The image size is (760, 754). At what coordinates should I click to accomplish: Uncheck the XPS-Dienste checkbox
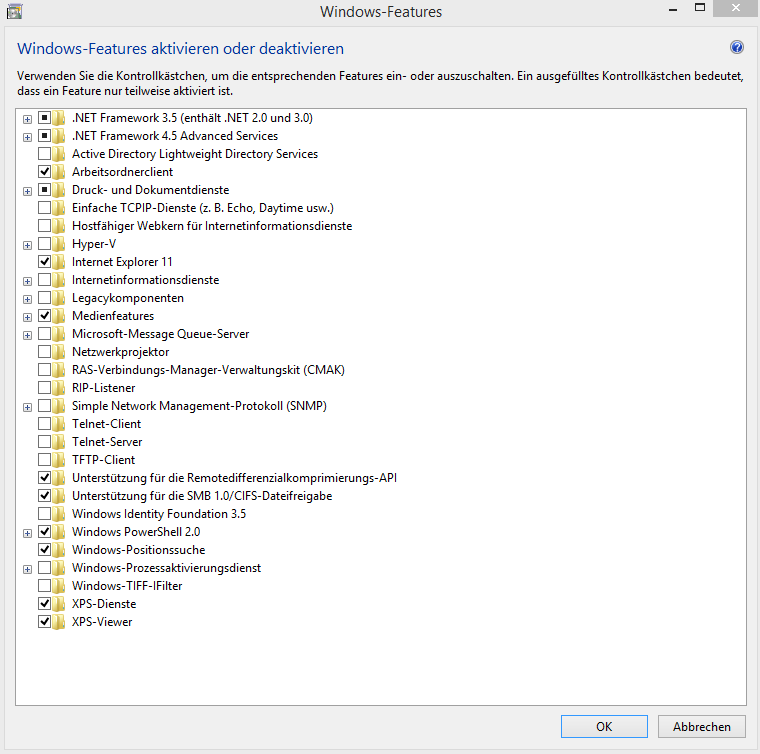click(x=44, y=603)
